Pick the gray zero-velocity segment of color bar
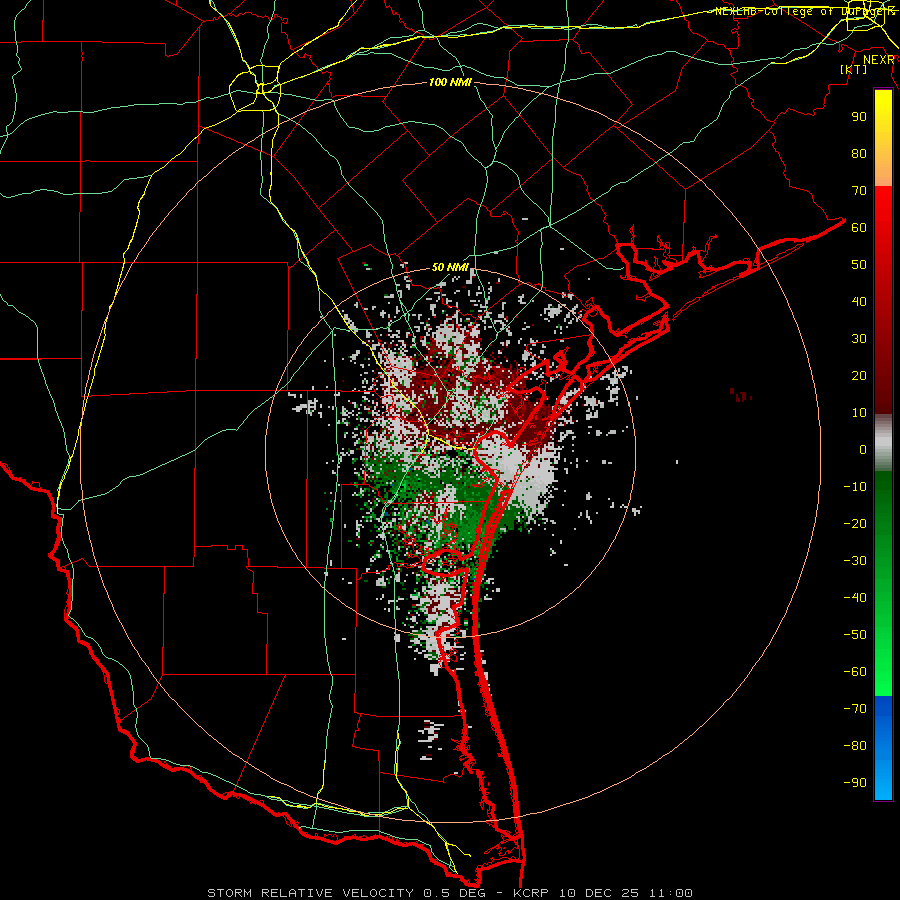Image resolution: width=900 pixels, height=900 pixels. click(x=883, y=443)
